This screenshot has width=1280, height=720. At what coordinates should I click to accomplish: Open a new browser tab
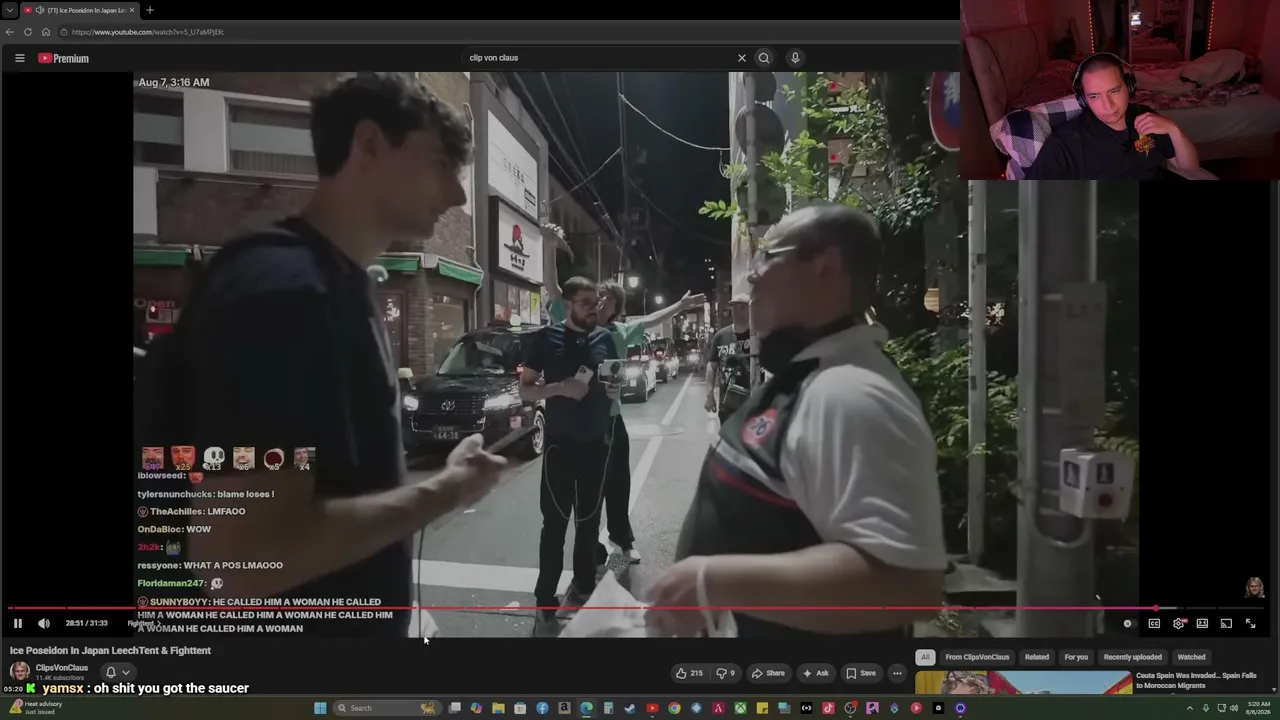149,10
